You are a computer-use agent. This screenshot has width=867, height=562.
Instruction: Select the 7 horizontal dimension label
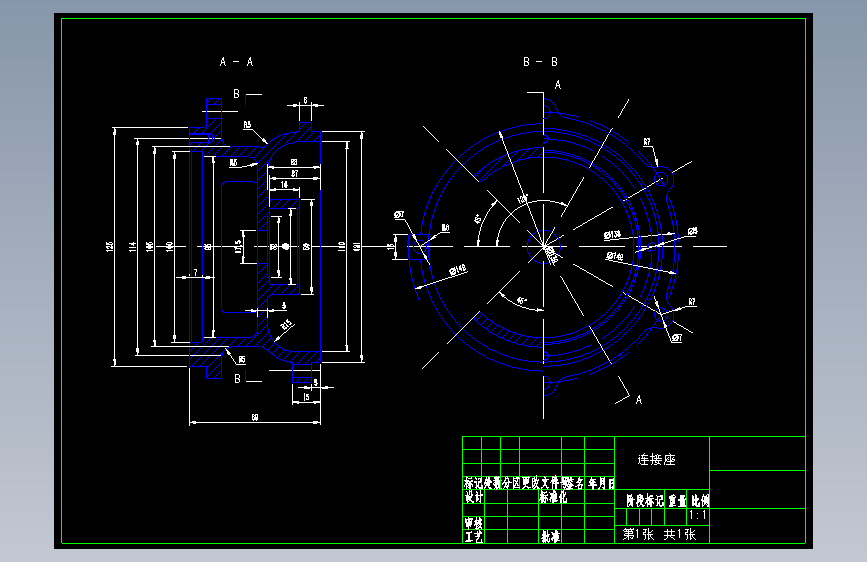(x=195, y=272)
